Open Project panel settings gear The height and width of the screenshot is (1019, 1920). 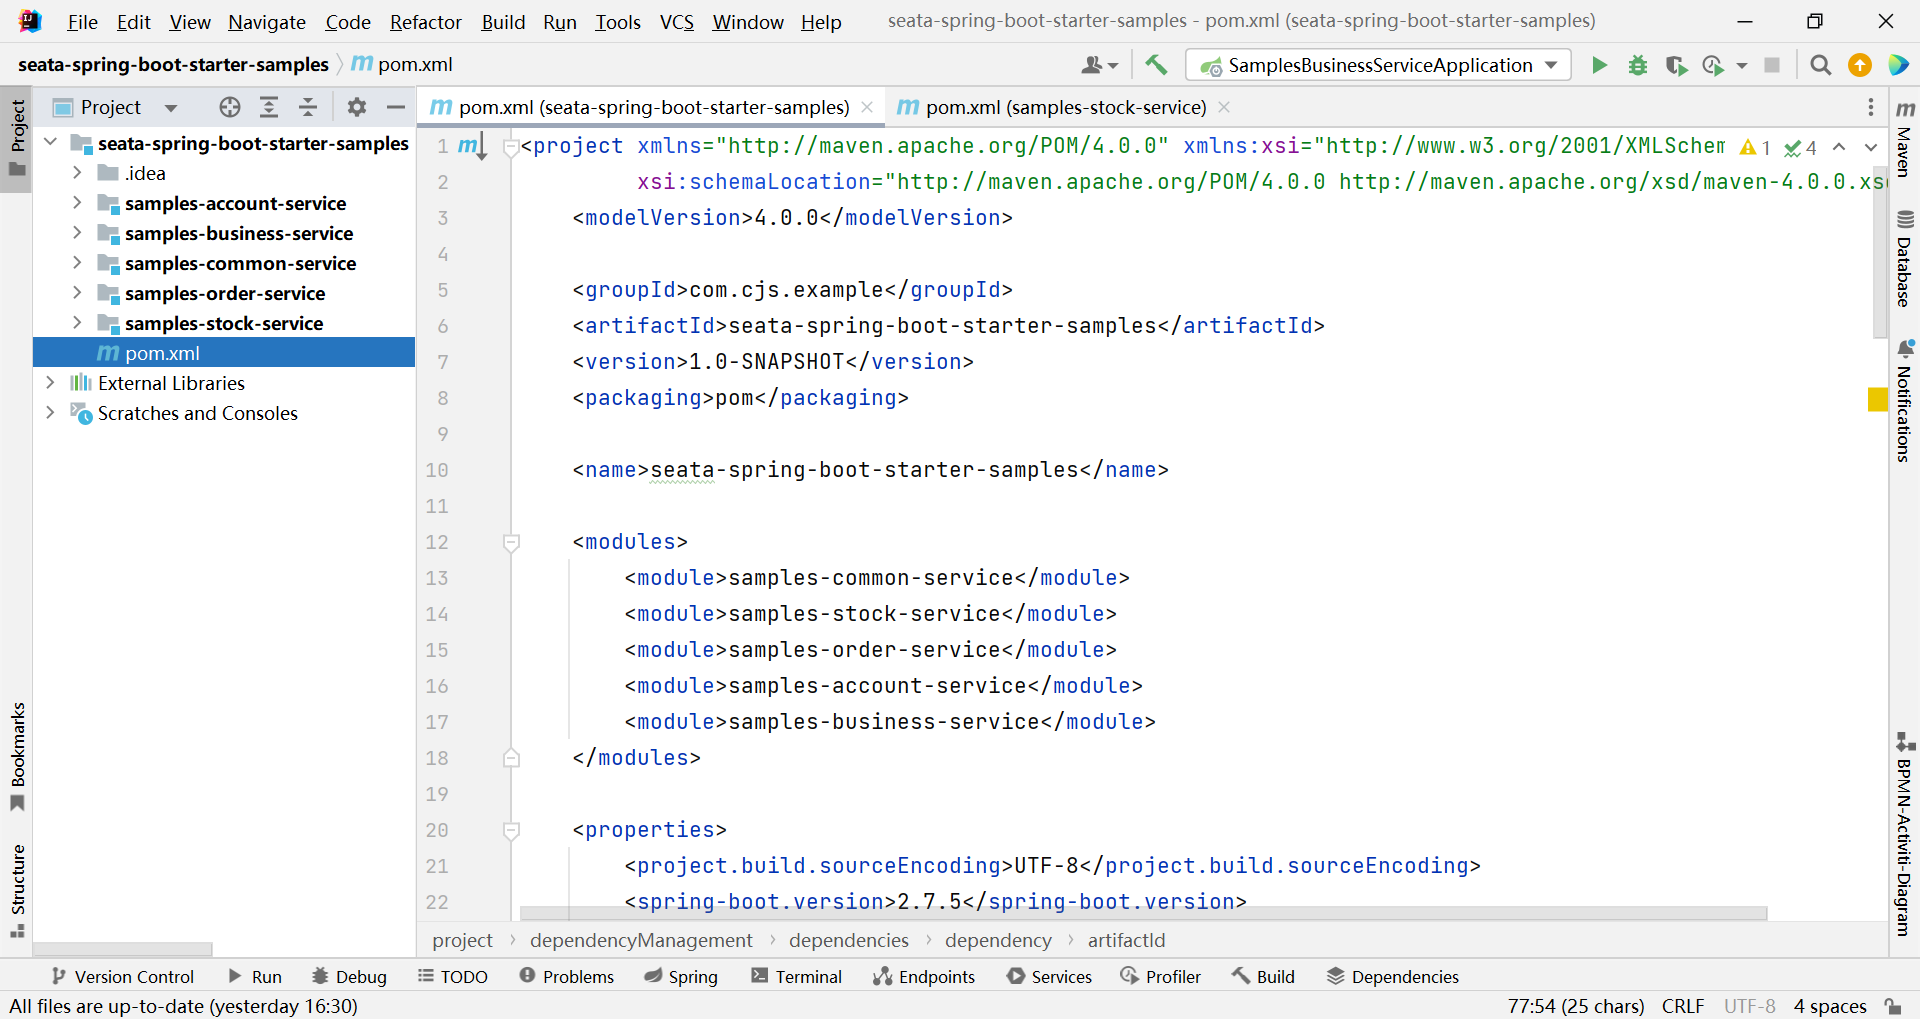point(357,107)
